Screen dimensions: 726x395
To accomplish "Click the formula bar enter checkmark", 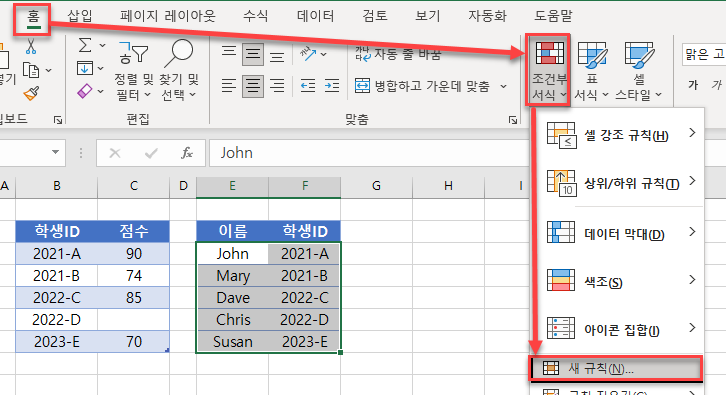I will pyautogui.click(x=151, y=153).
